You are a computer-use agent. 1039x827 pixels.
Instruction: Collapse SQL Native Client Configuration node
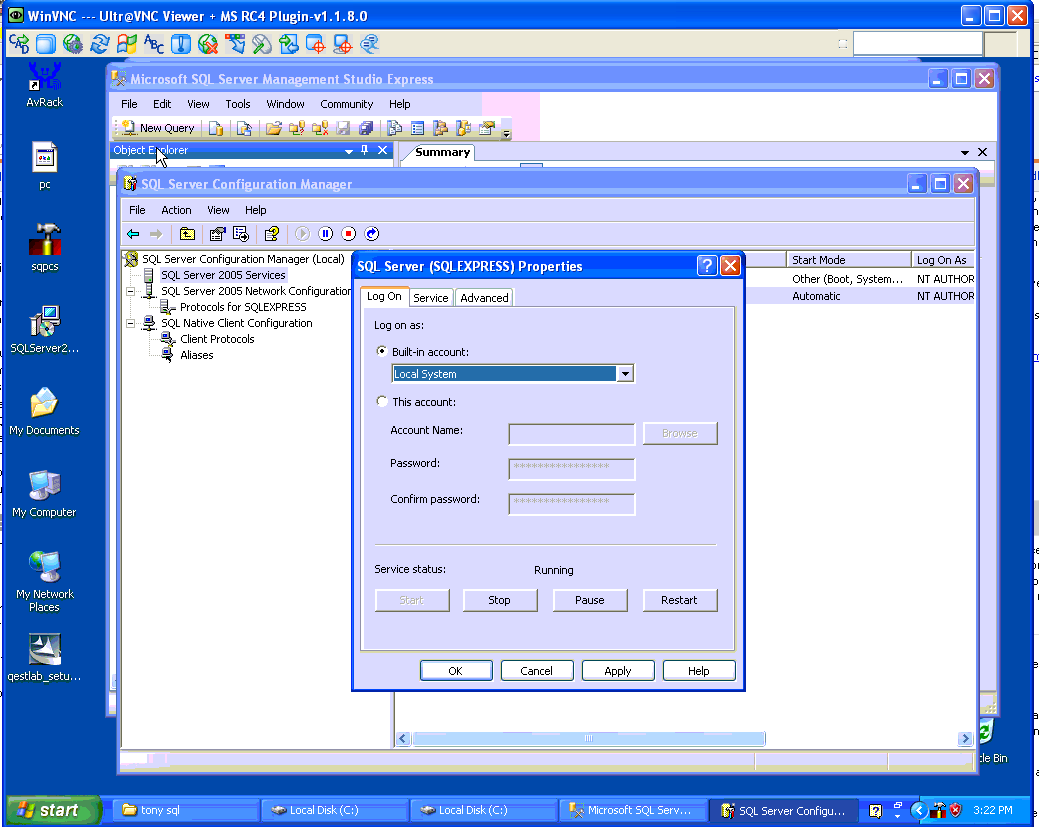pyautogui.click(x=130, y=323)
